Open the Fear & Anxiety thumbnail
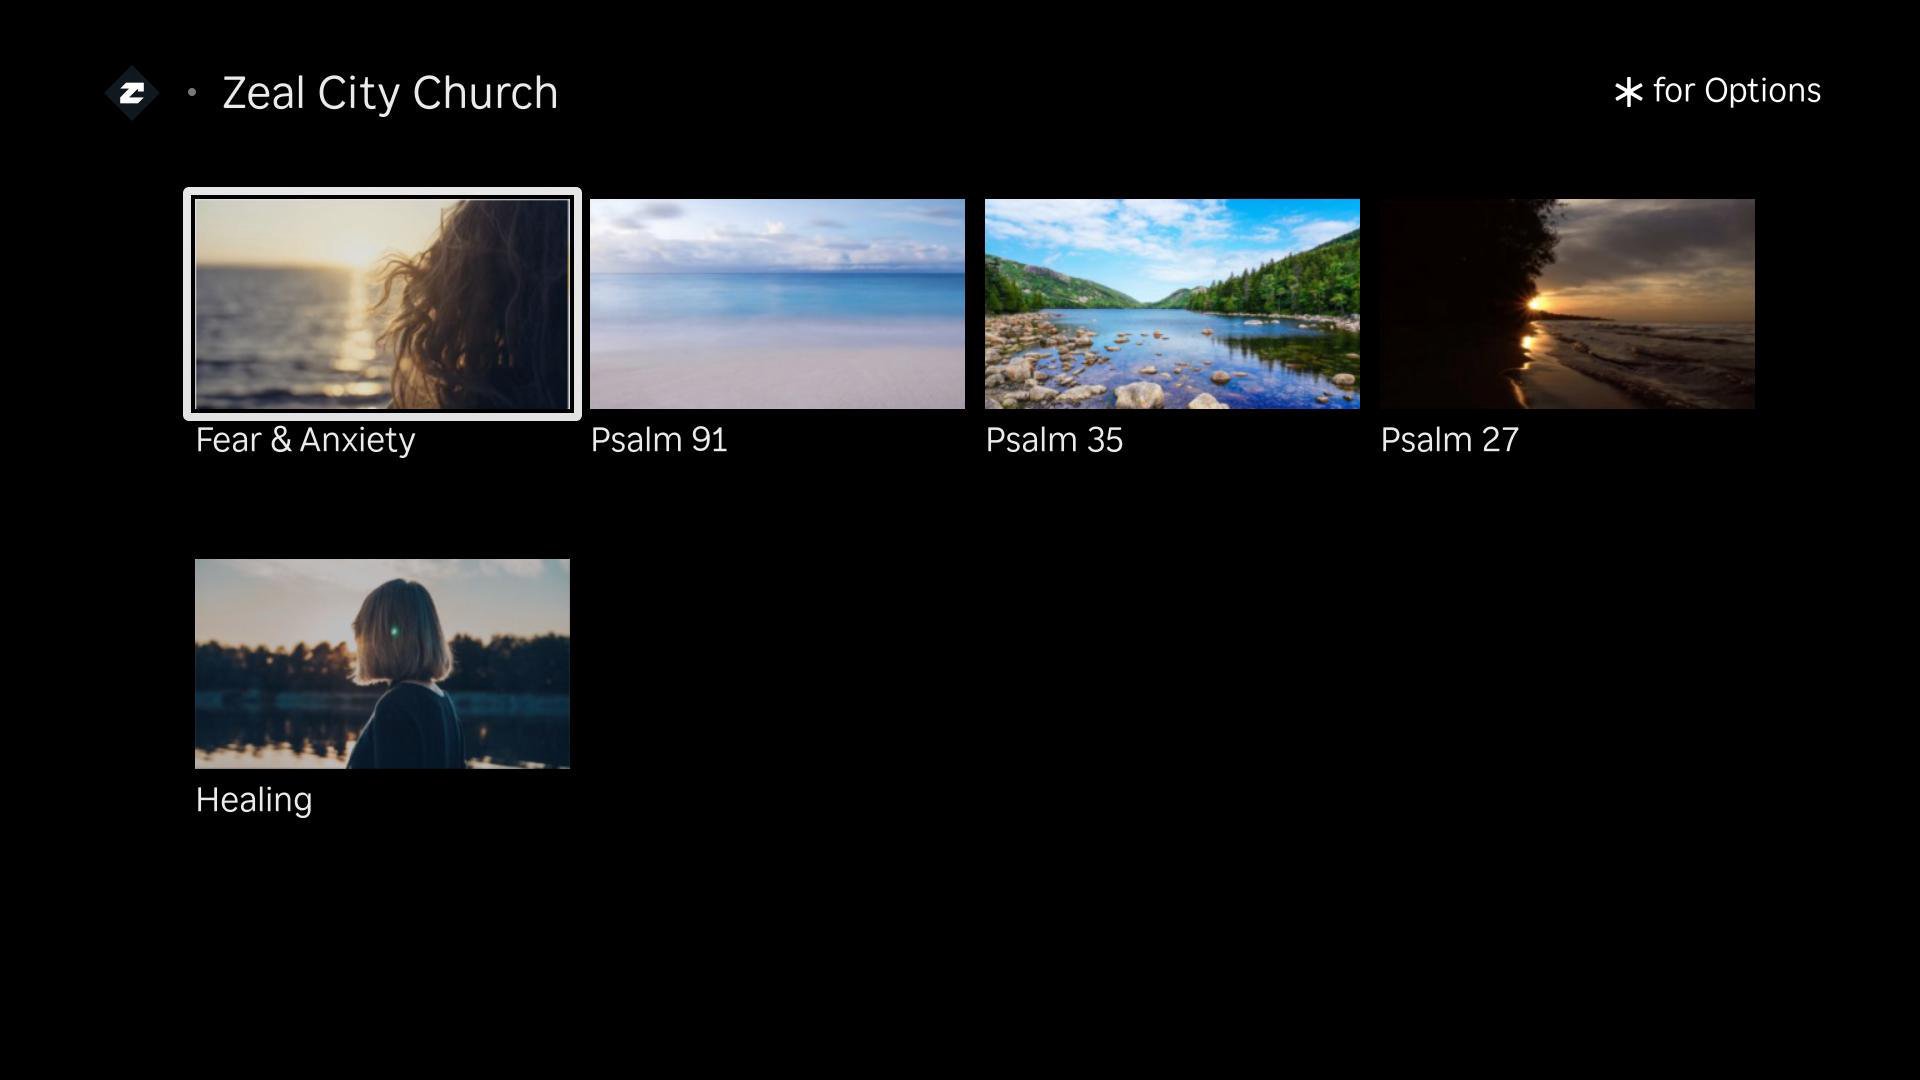 pos(382,304)
